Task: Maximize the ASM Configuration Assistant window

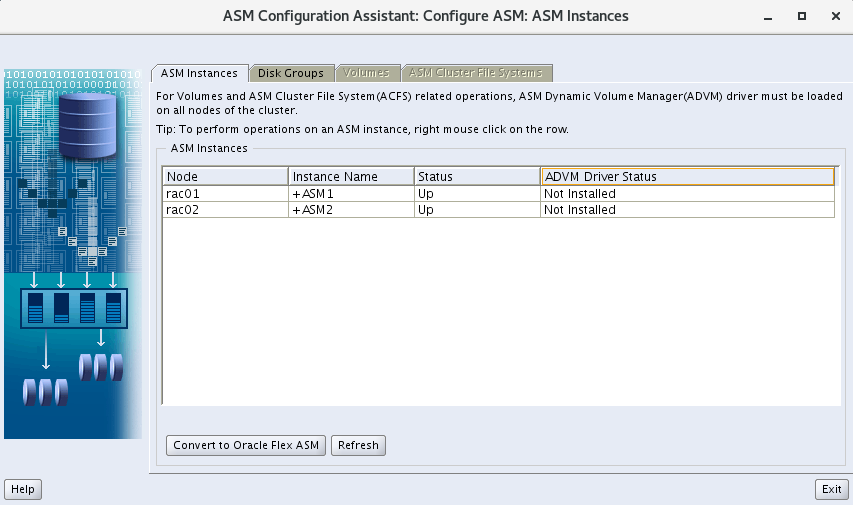Action: click(801, 17)
